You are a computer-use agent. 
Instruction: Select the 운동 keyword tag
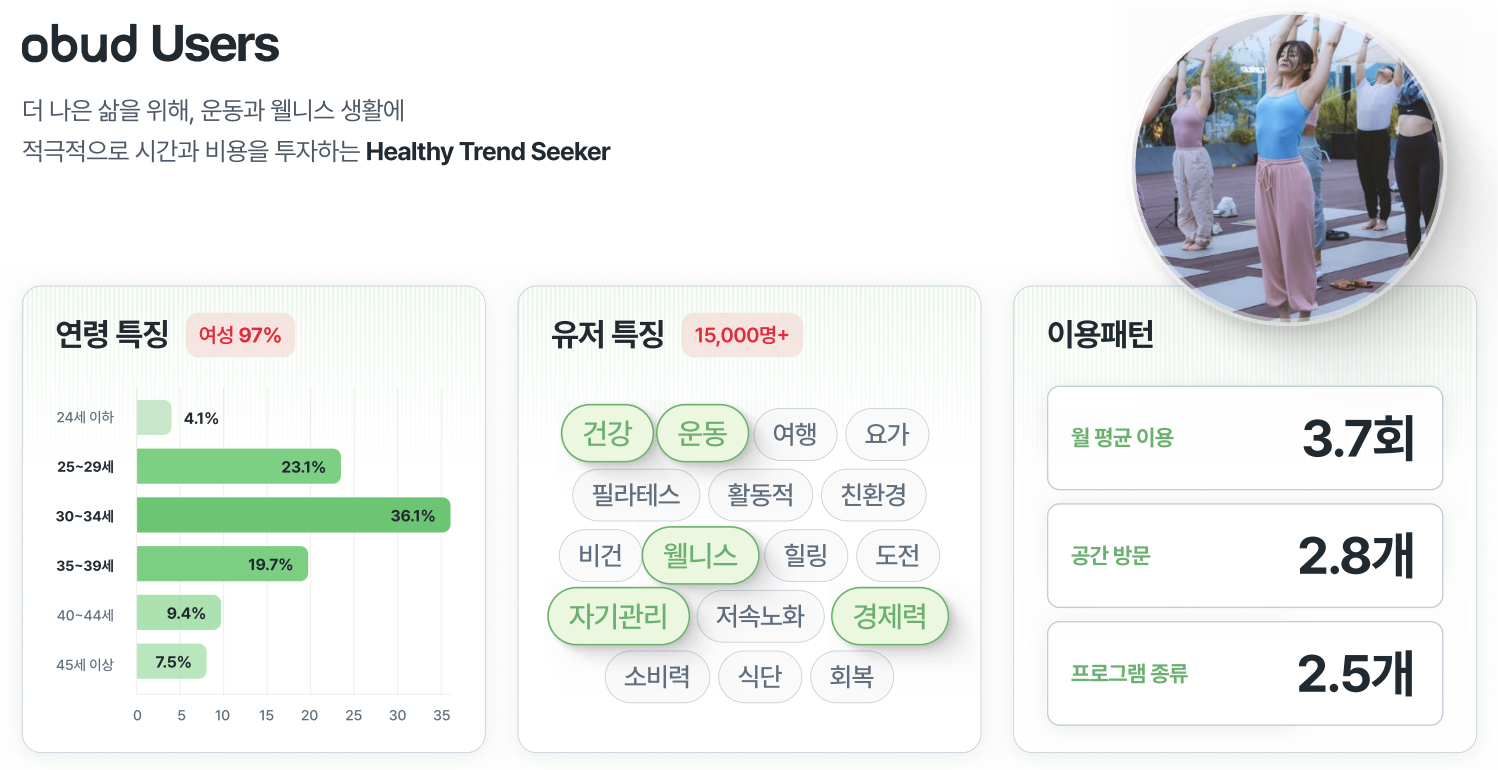pos(702,433)
